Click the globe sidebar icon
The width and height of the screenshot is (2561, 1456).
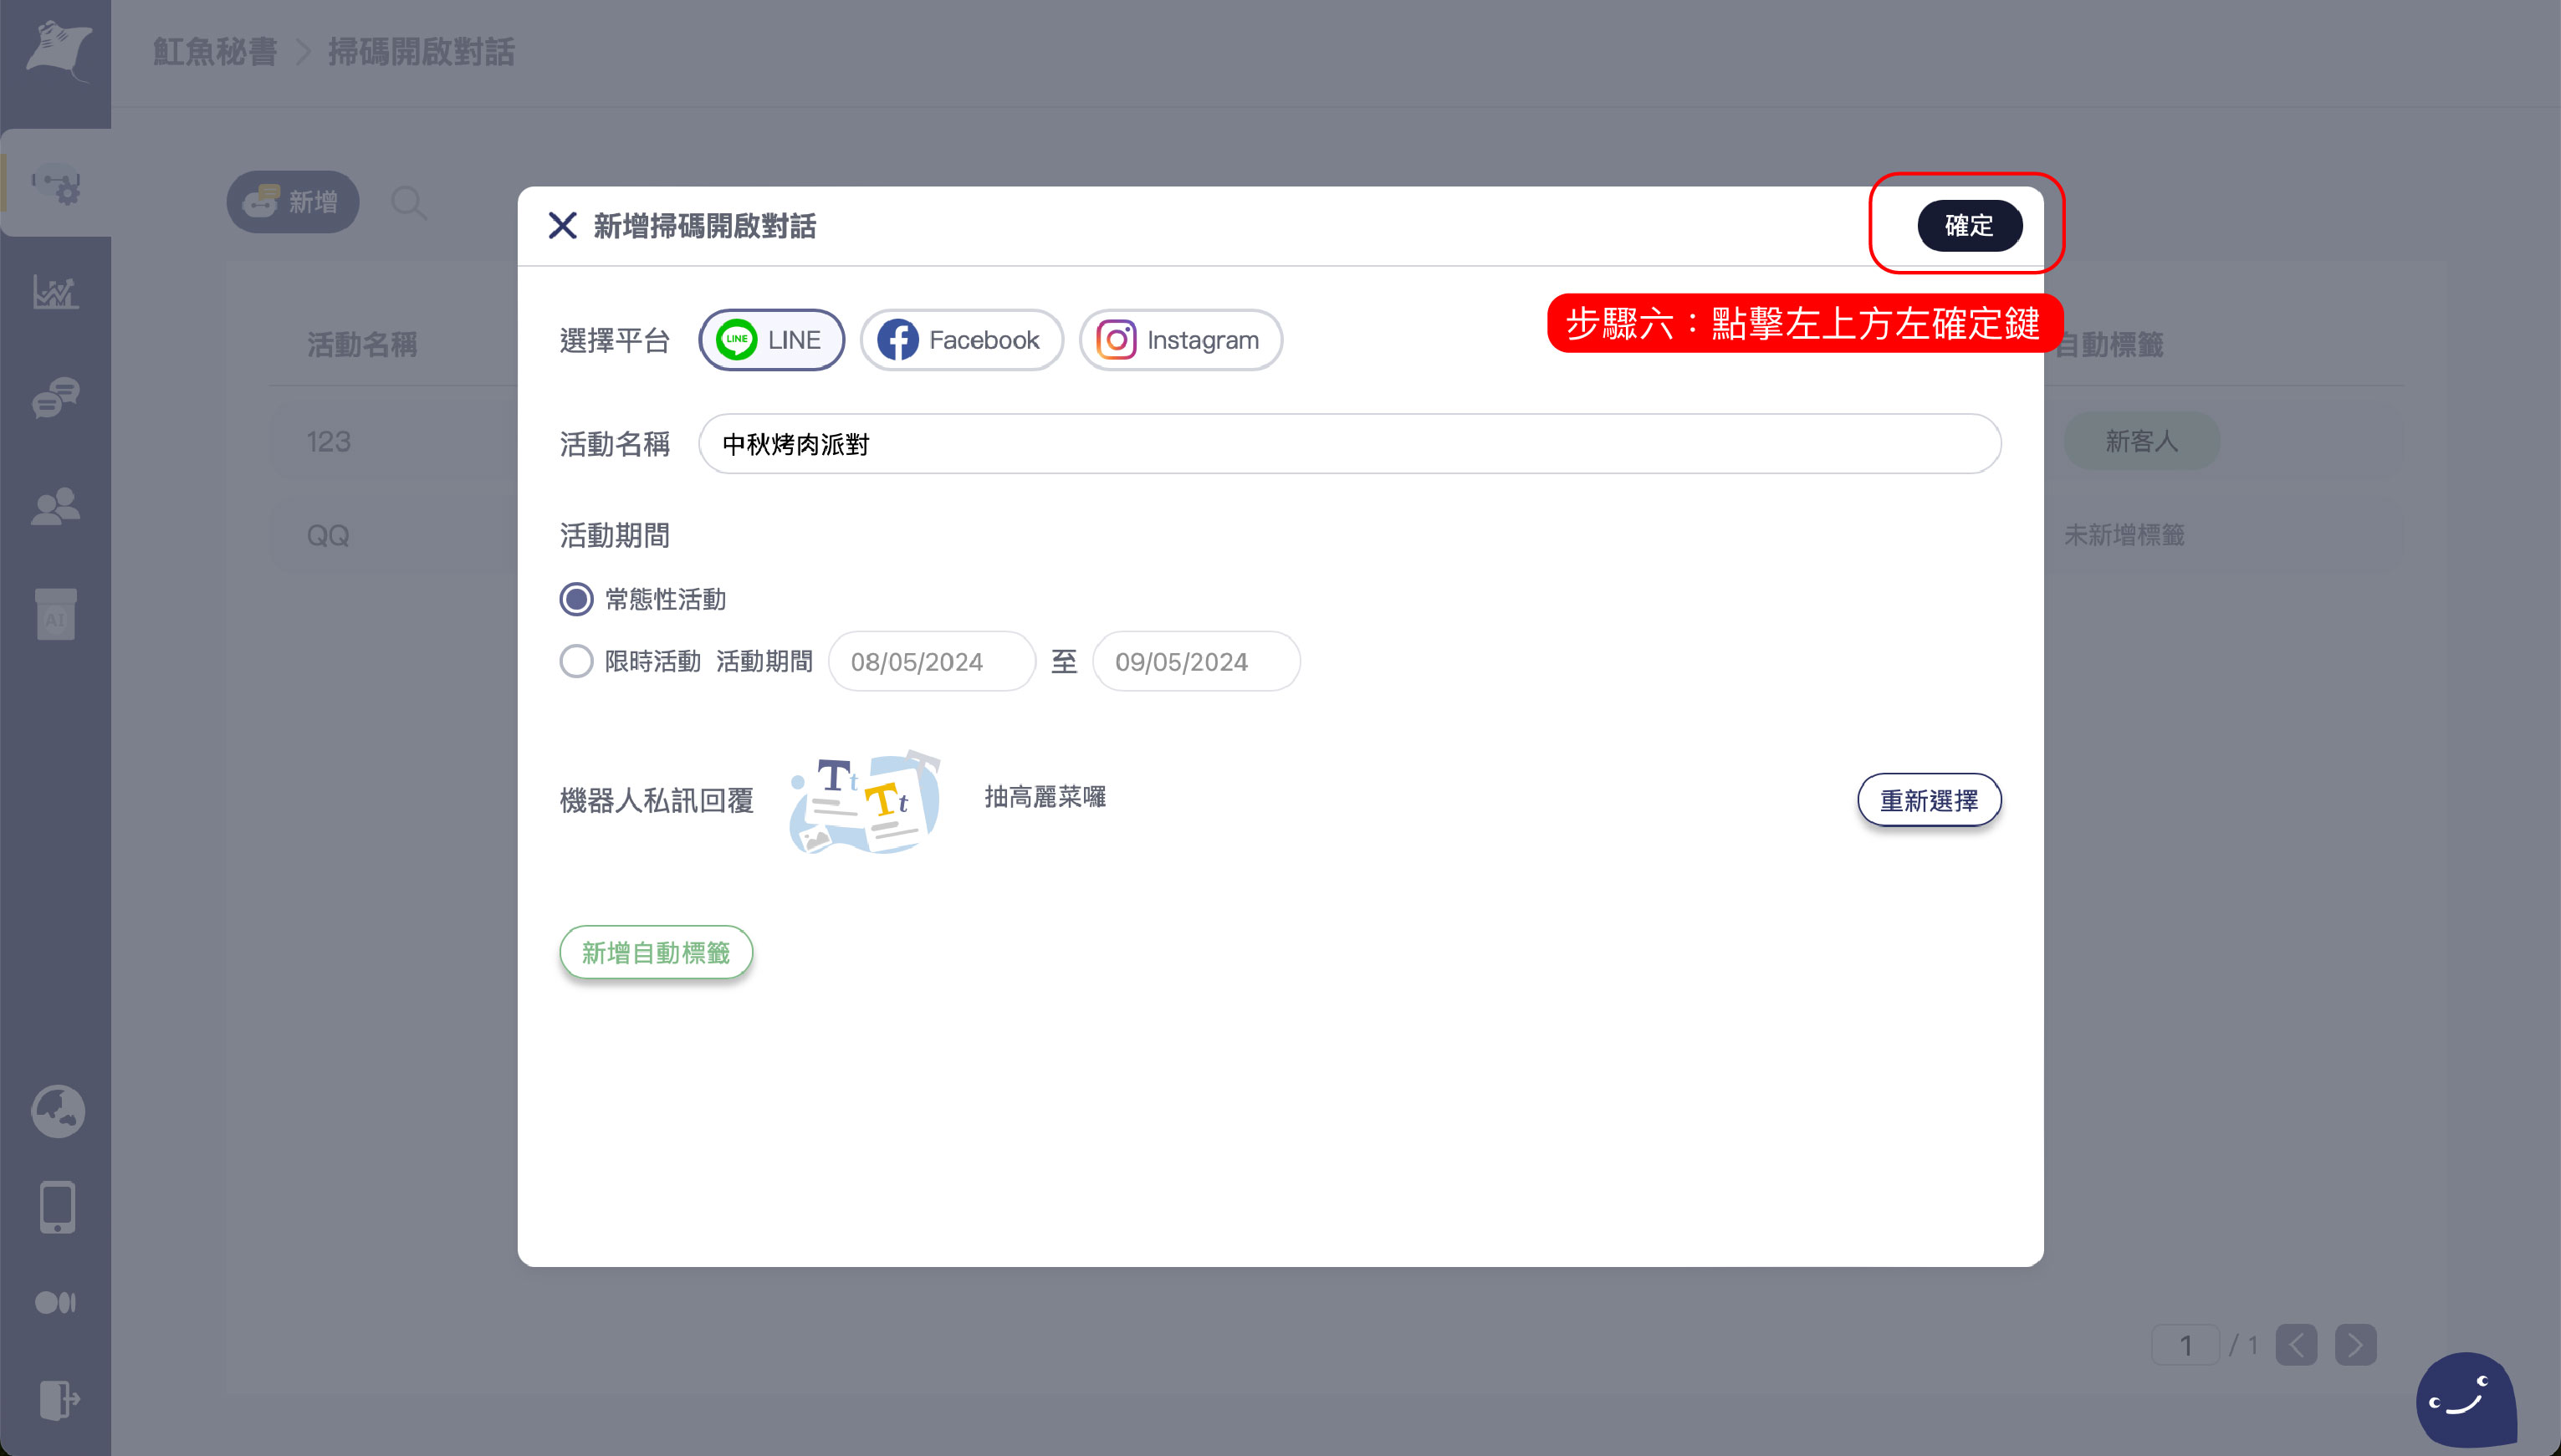tap(57, 1111)
